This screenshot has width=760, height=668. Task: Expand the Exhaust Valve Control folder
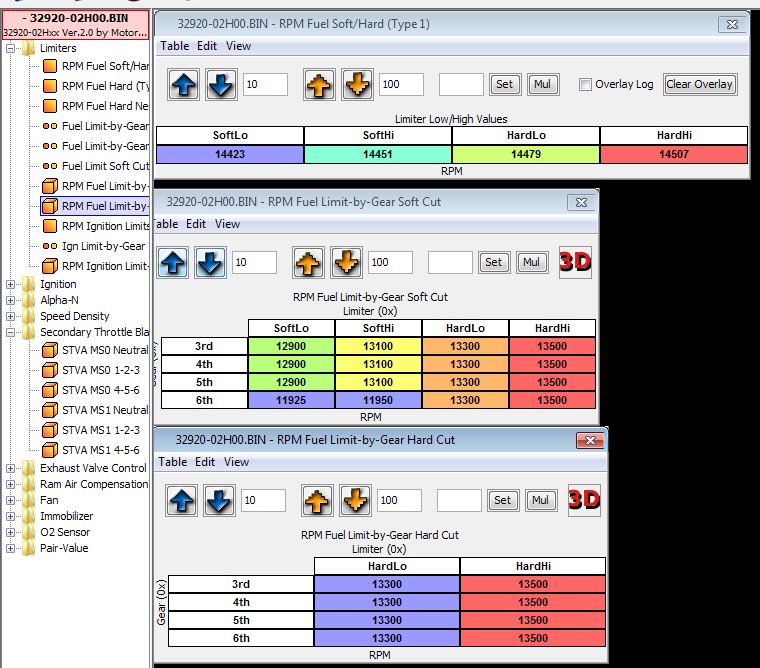(x=11, y=468)
